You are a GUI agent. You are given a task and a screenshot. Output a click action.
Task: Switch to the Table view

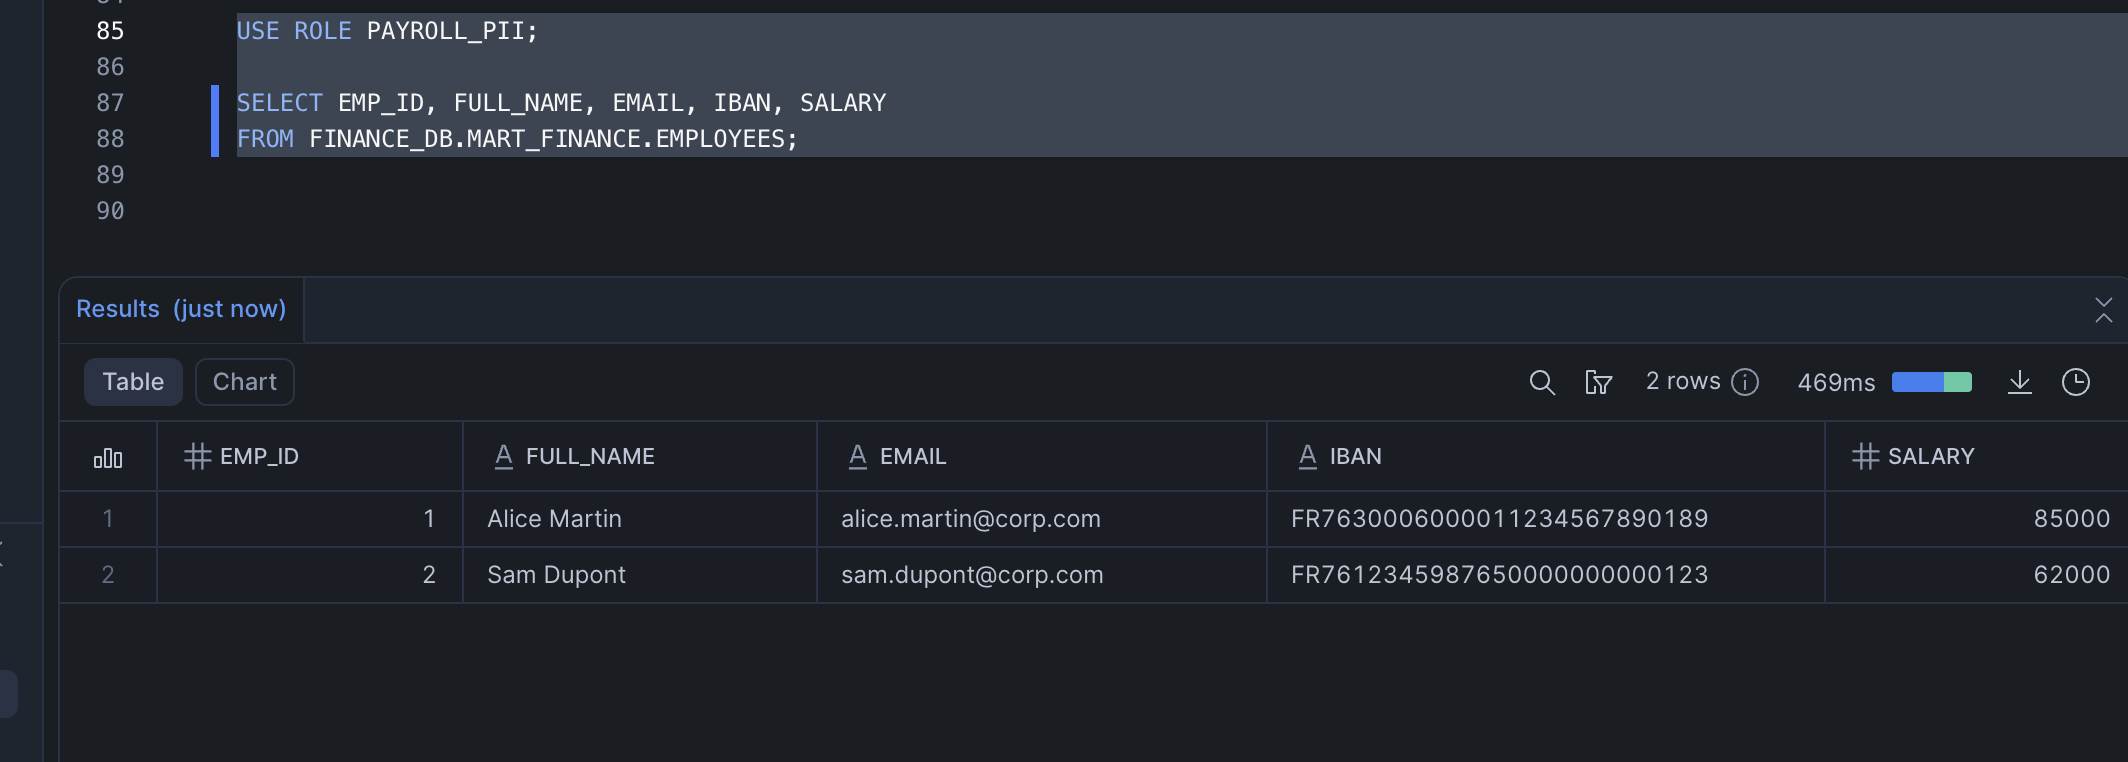[x=133, y=382]
